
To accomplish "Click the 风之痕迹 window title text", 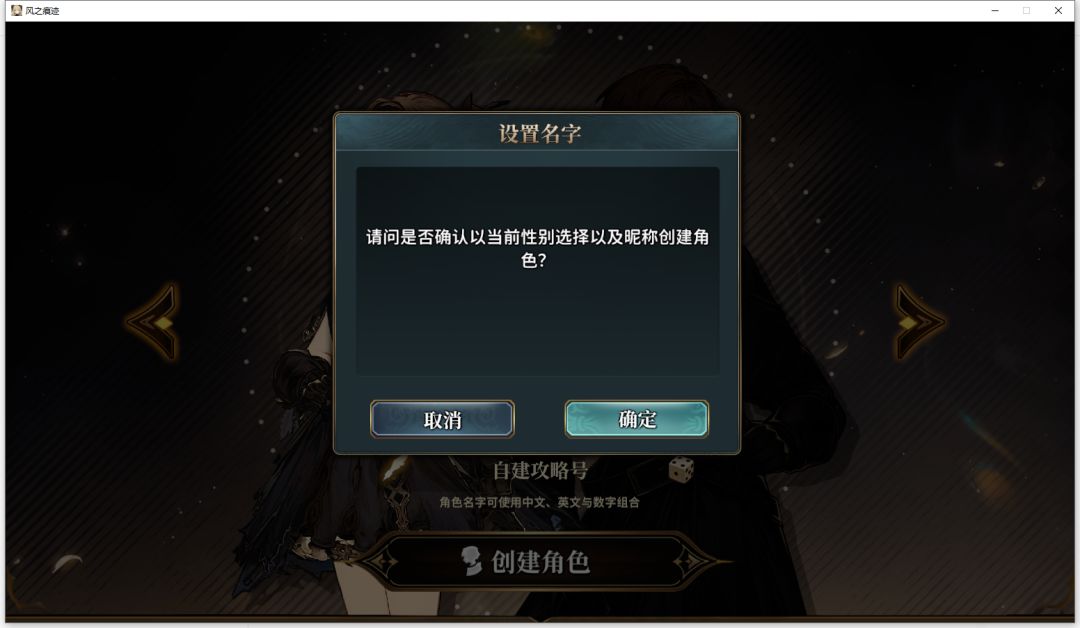I will (x=42, y=11).
